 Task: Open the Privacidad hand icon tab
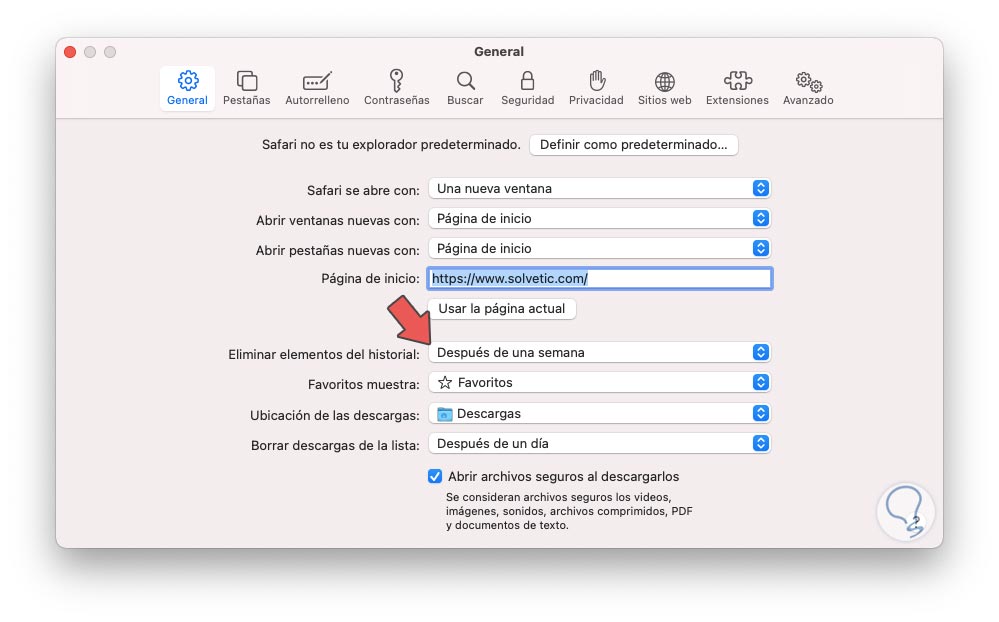596,88
